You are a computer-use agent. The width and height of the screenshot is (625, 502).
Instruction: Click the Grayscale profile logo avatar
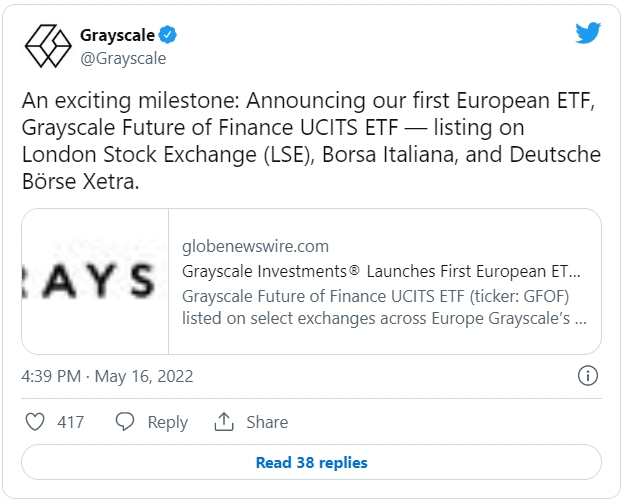pos(46,45)
